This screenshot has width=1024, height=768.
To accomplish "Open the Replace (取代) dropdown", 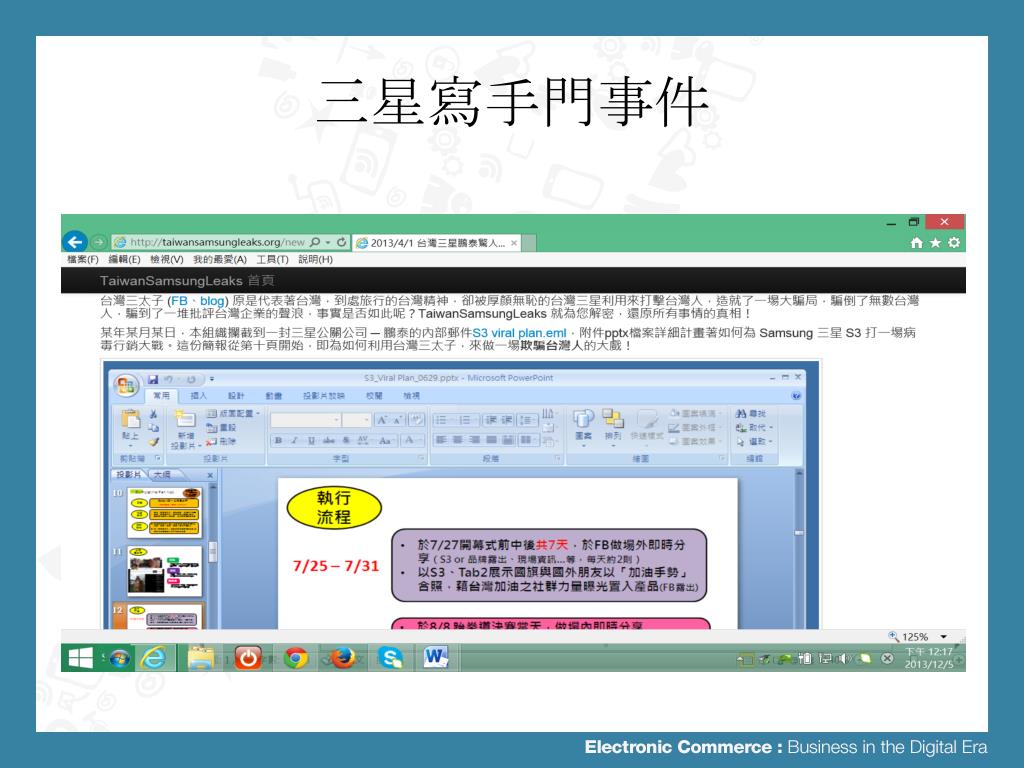I will pos(754,427).
